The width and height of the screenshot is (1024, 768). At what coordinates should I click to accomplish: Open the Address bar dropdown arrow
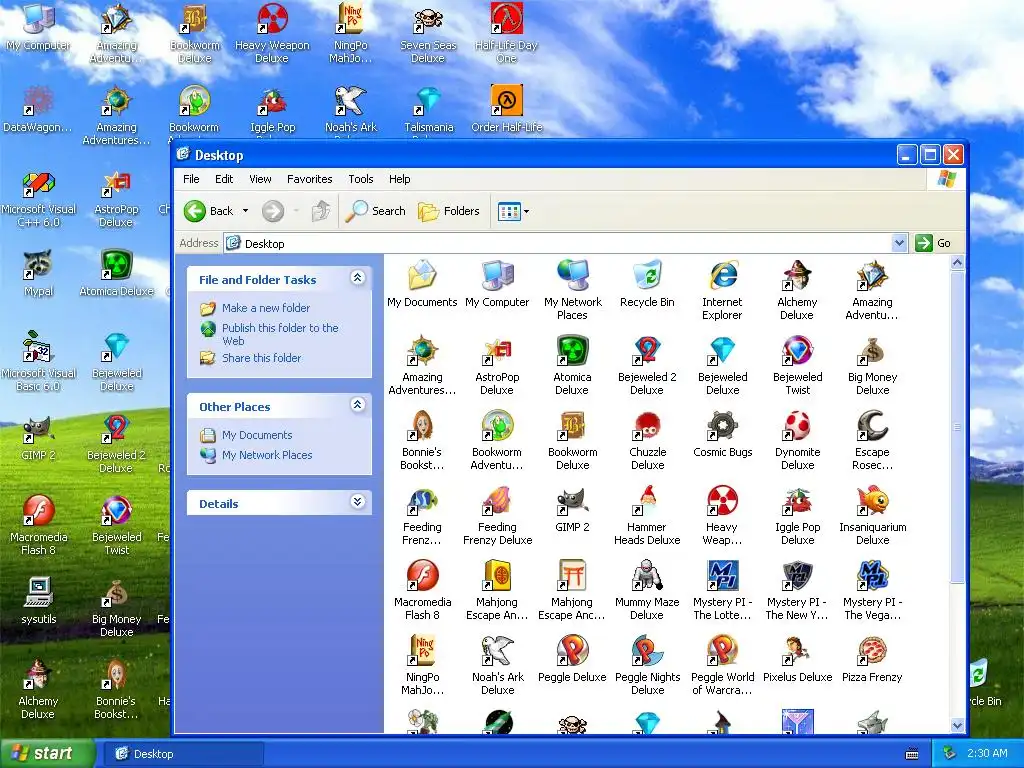pyautogui.click(x=899, y=243)
